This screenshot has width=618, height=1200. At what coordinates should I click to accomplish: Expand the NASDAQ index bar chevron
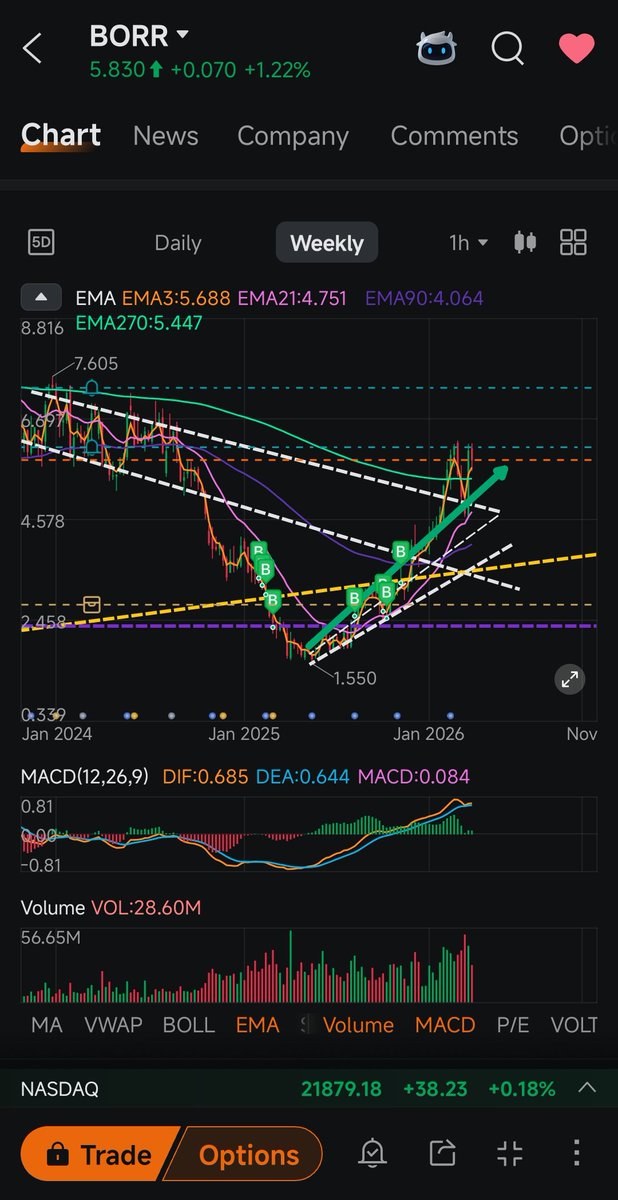[x=586, y=1088]
